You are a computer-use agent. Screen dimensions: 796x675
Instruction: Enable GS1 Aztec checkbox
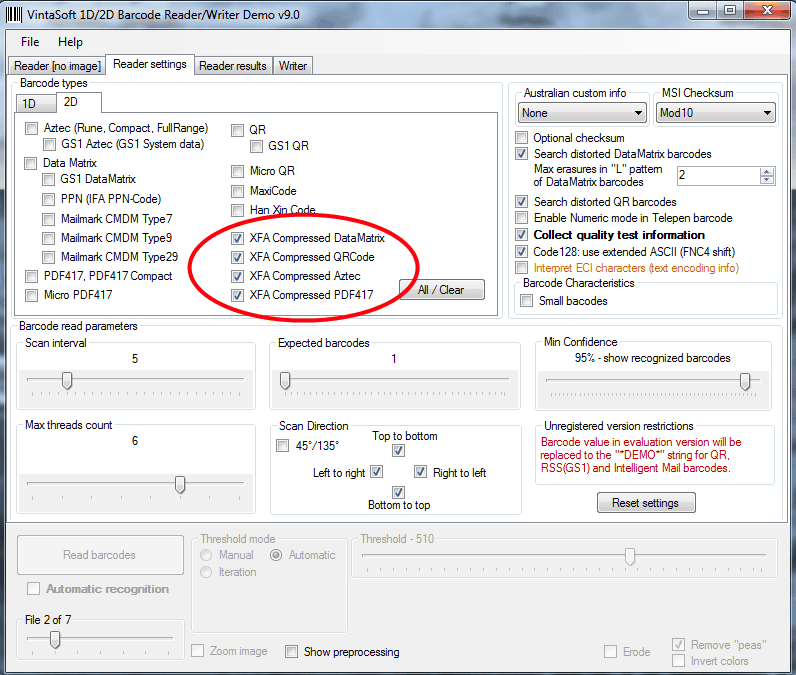coord(49,145)
